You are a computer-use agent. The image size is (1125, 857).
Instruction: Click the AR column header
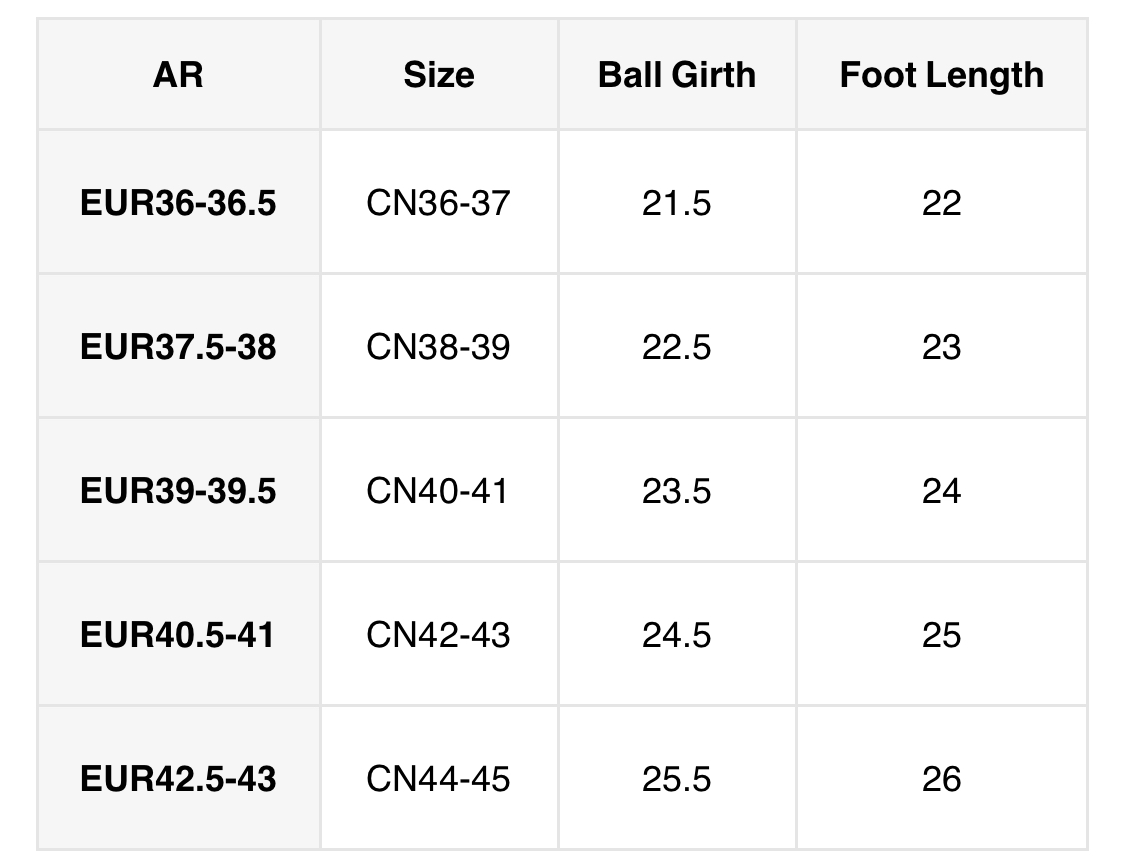tap(178, 75)
